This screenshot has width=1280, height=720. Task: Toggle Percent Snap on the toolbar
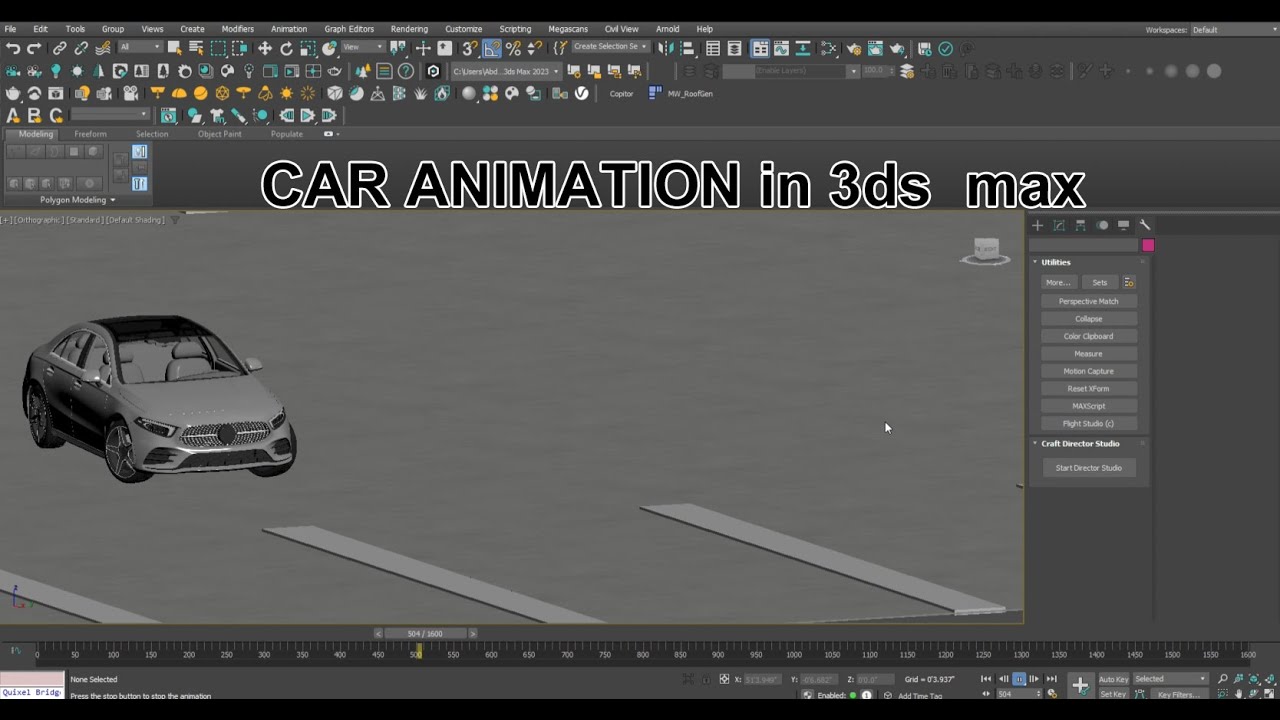pyautogui.click(x=513, y=48)
